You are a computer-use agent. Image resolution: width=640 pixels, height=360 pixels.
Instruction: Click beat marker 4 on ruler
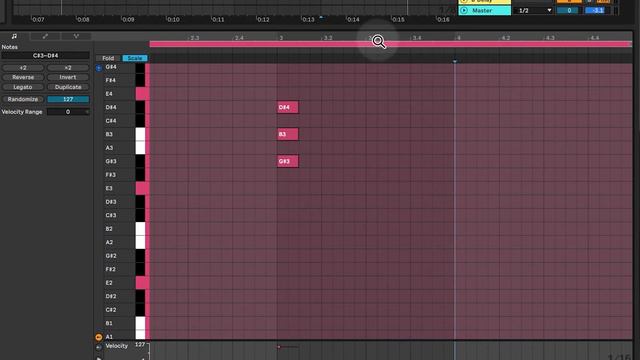tap(458, 38)
